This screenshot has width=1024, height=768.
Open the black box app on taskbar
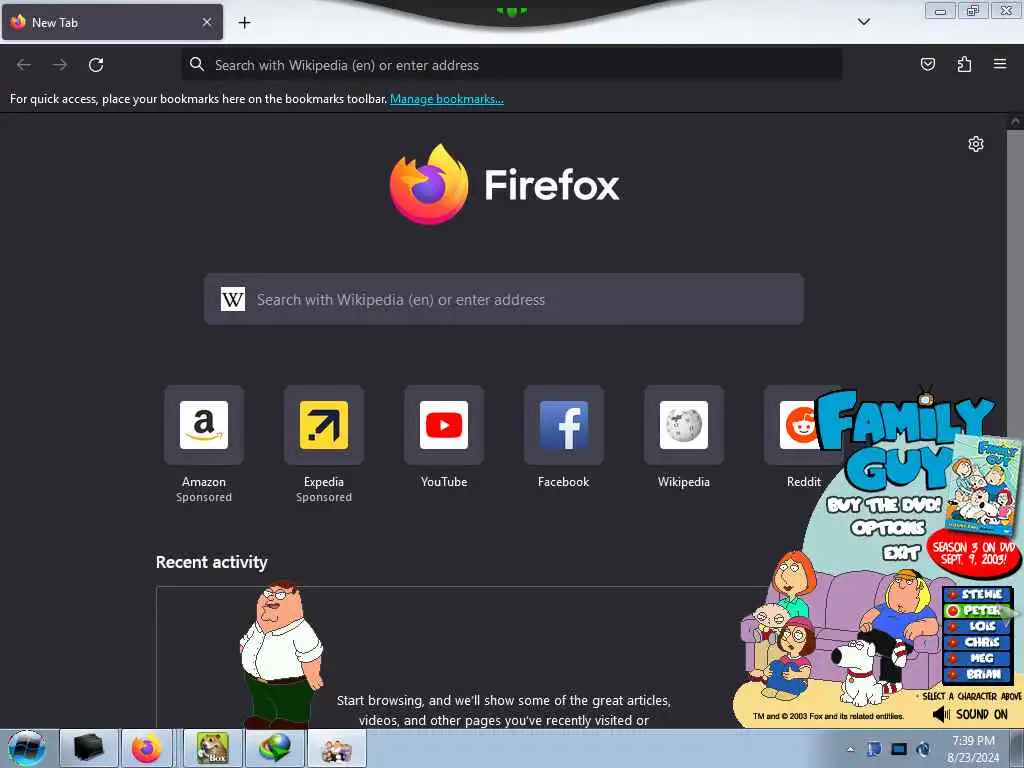[89, 748]
